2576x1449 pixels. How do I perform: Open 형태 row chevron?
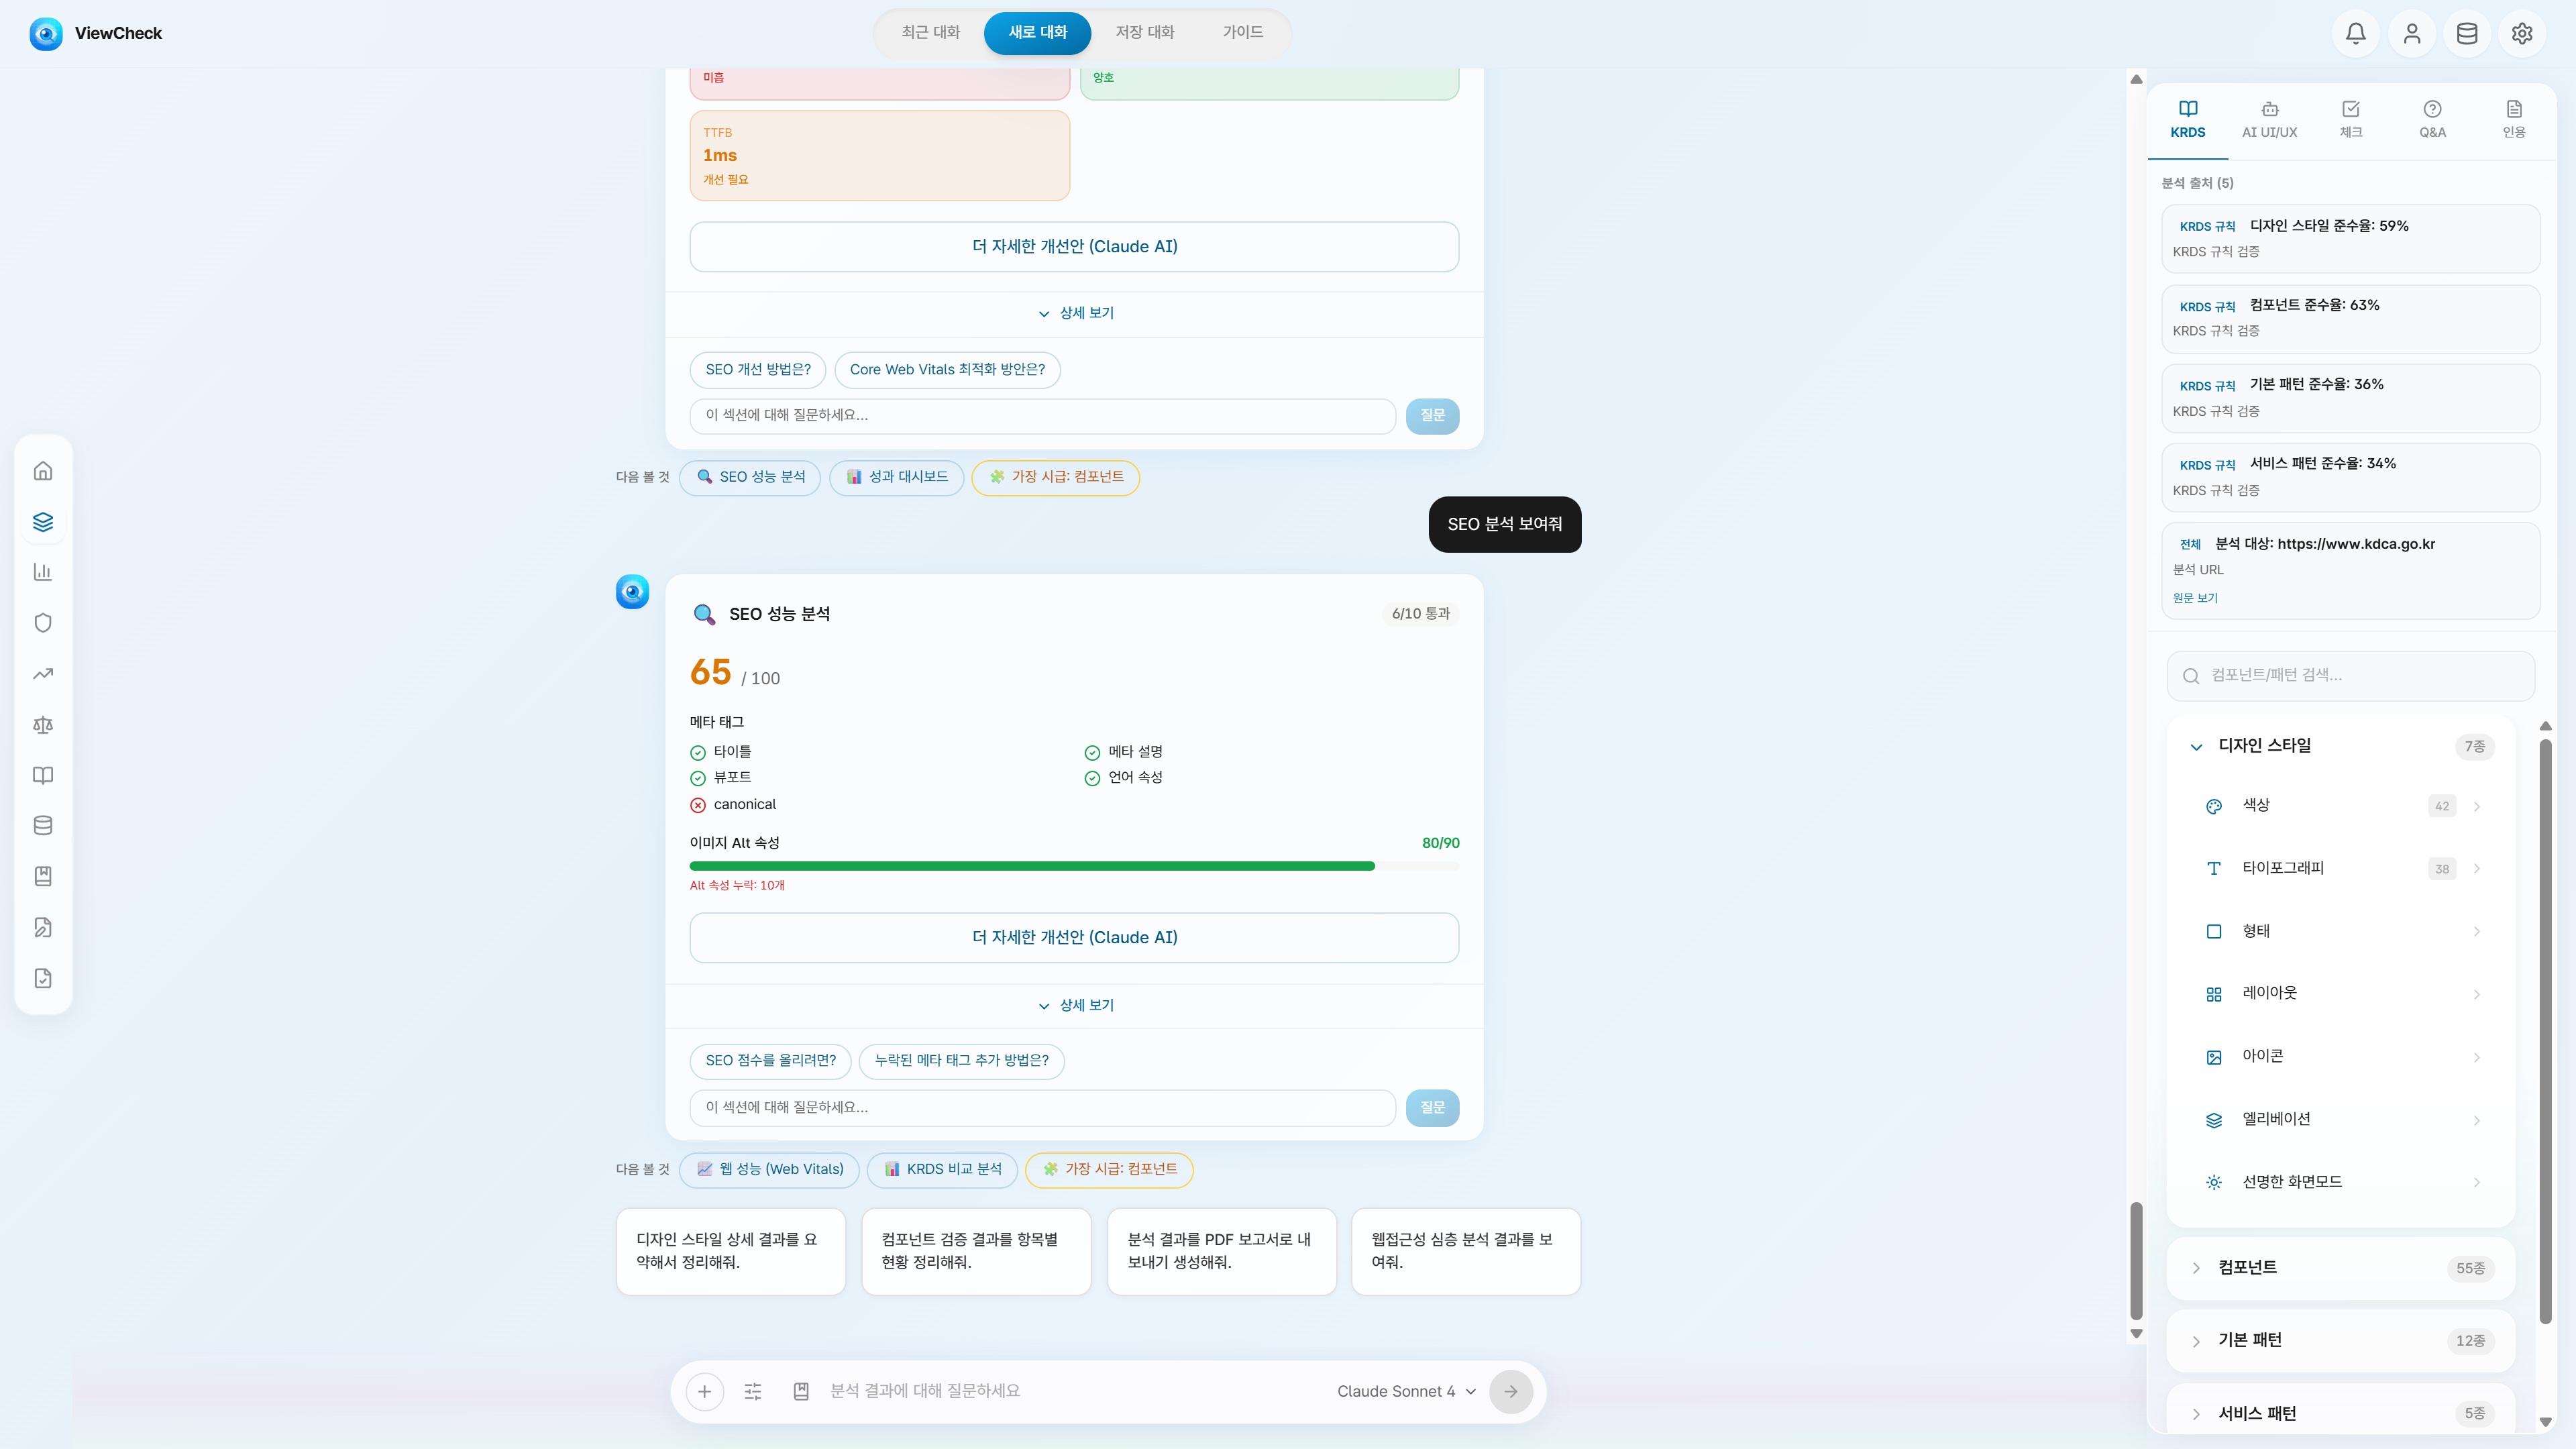click(2477, 931)
